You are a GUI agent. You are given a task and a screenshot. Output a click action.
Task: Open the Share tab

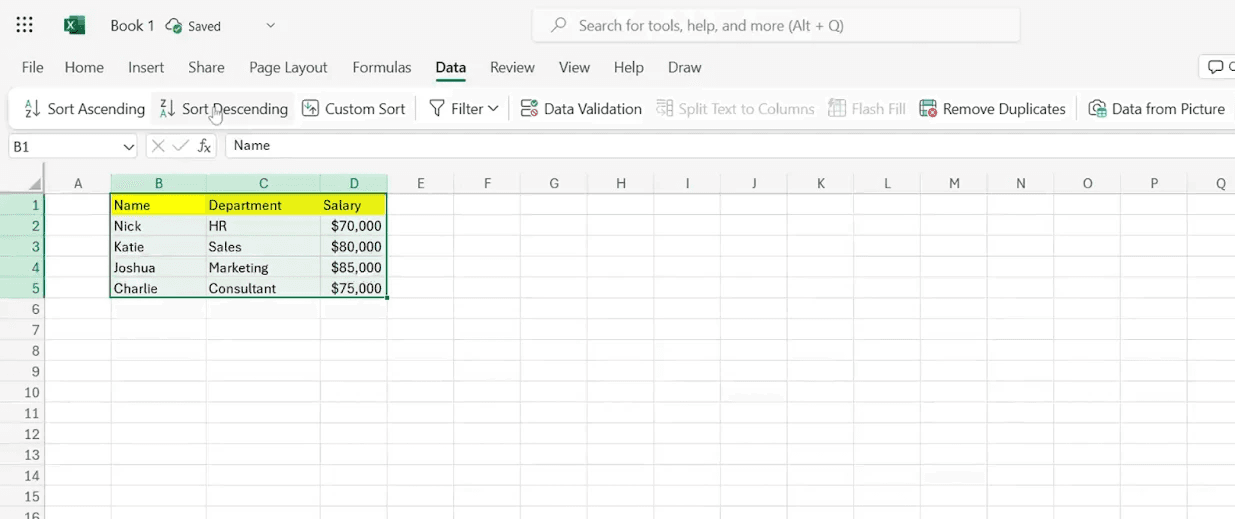pyautogui.click(x=206, y=67)
